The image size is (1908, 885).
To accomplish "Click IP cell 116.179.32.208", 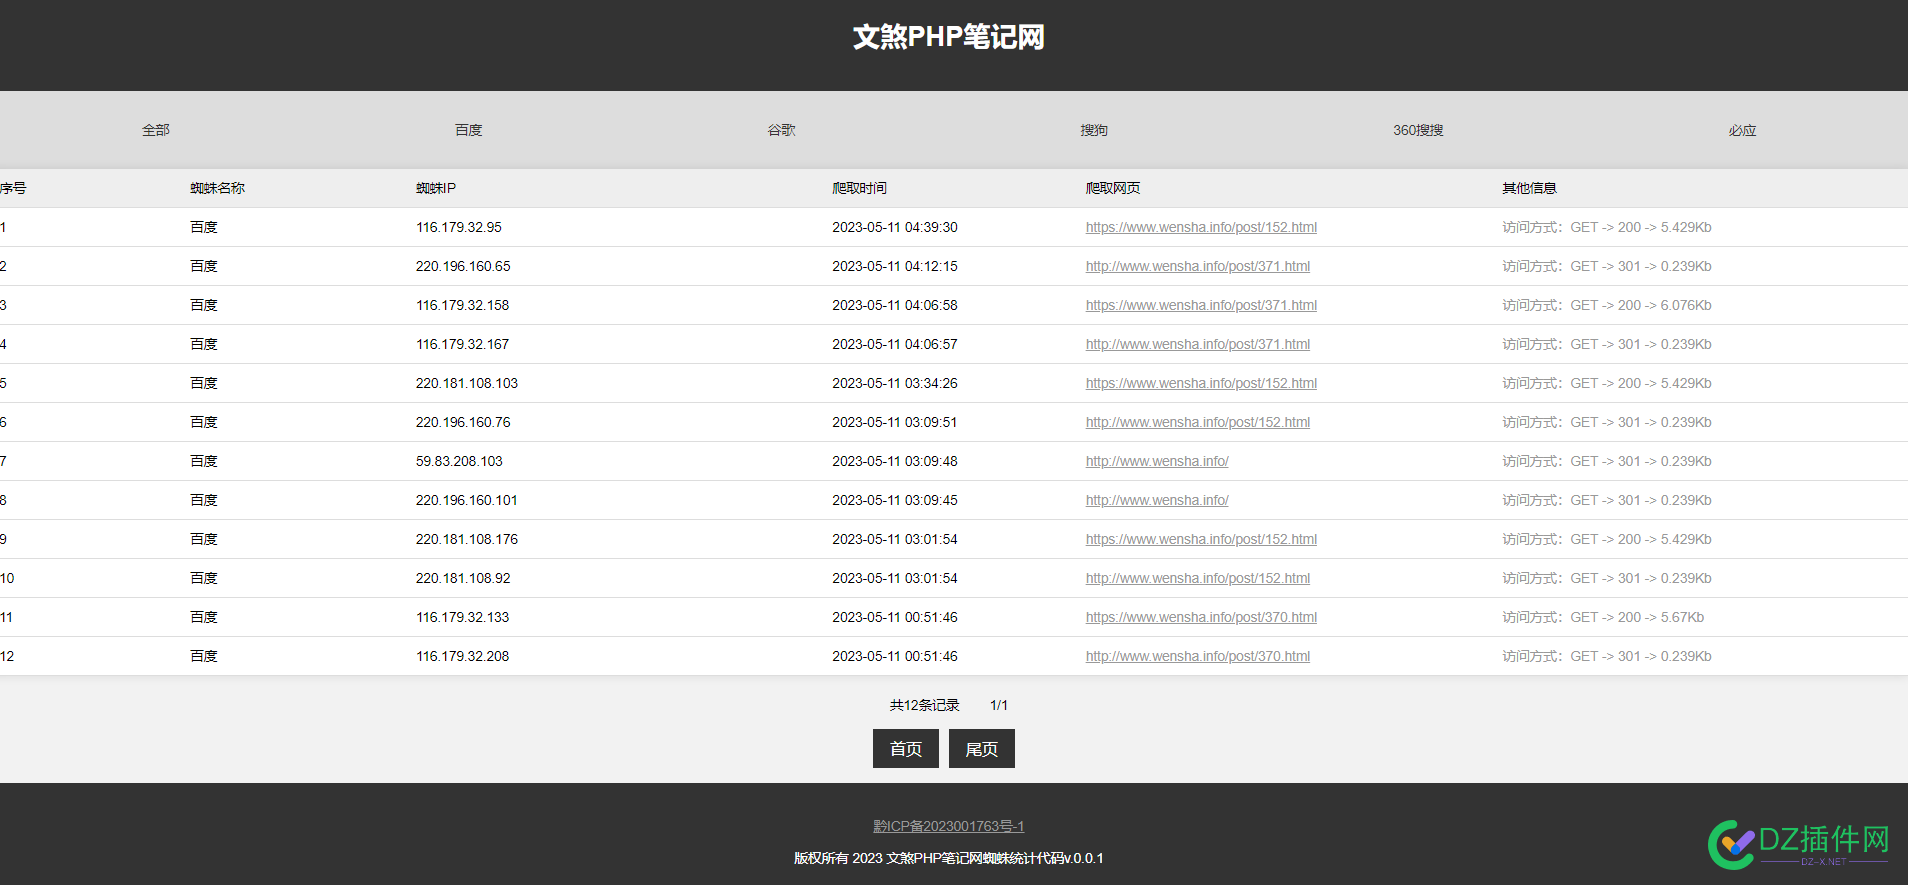I will (463, 656).
